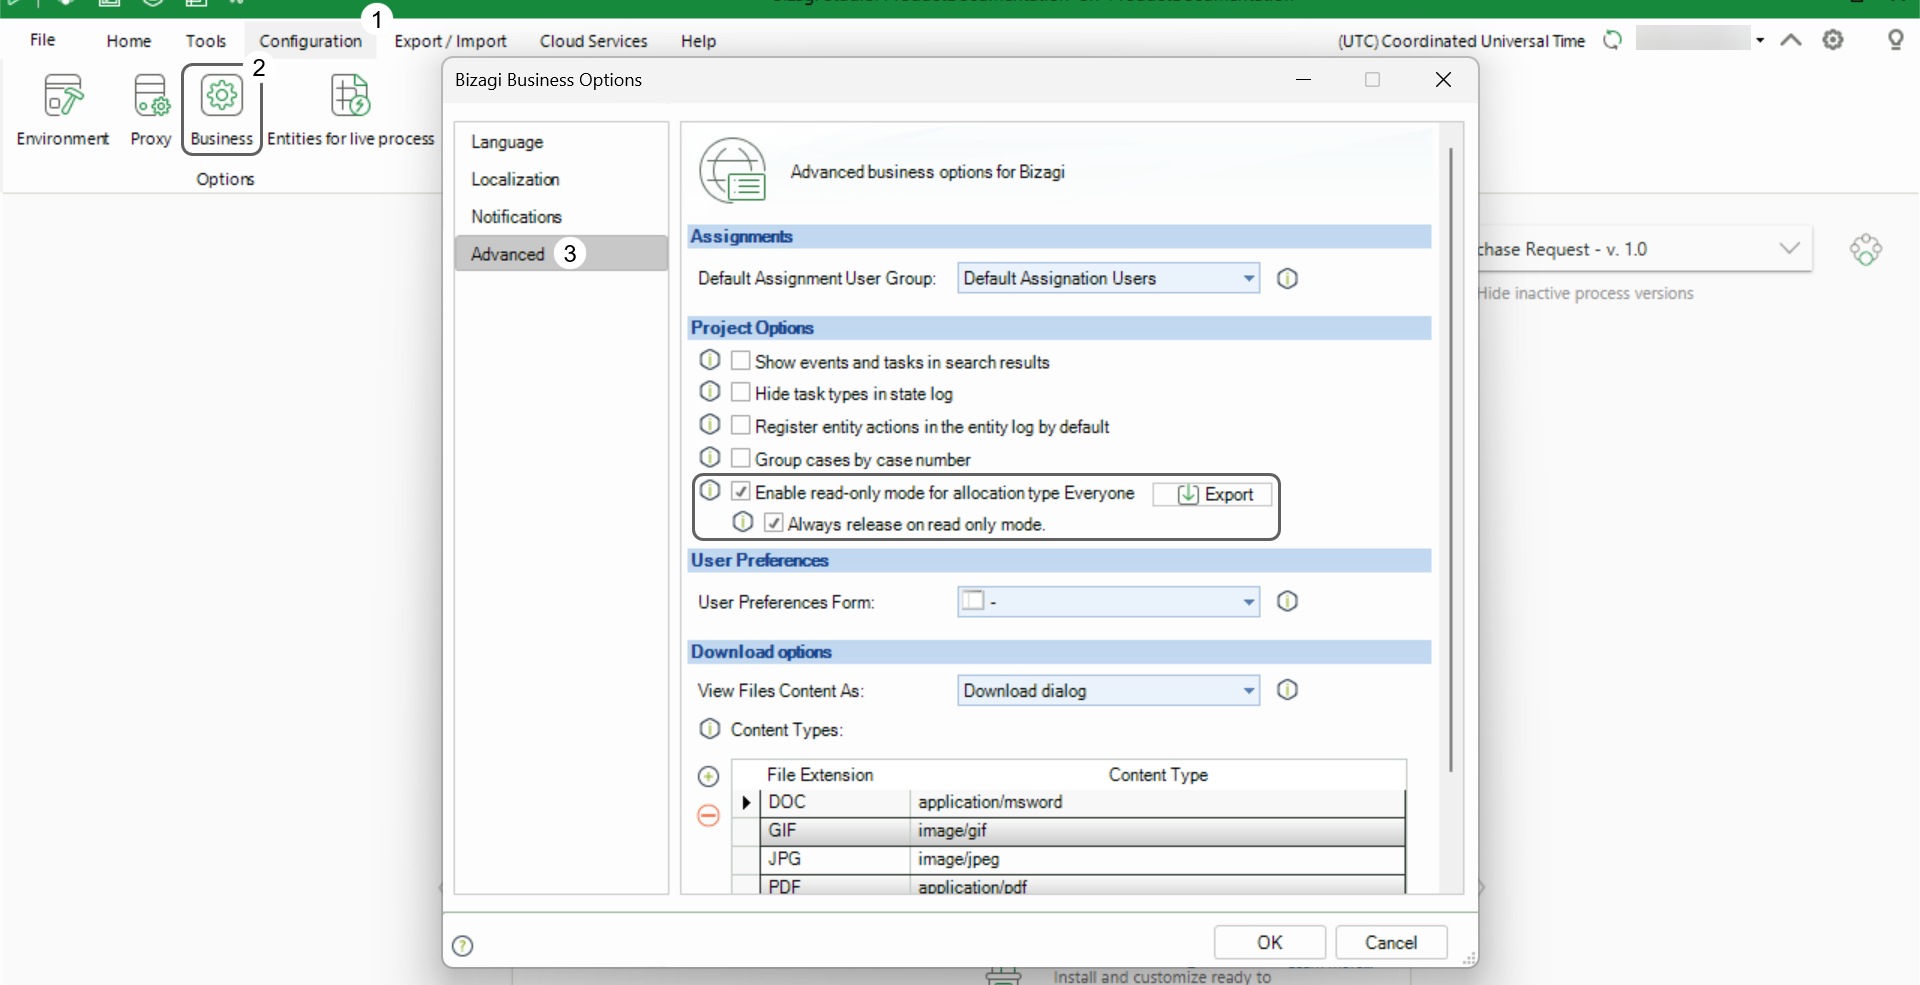The image size is (1920, 985).
Task: Switch to the Configuration tab
Action: click(311, 41)
